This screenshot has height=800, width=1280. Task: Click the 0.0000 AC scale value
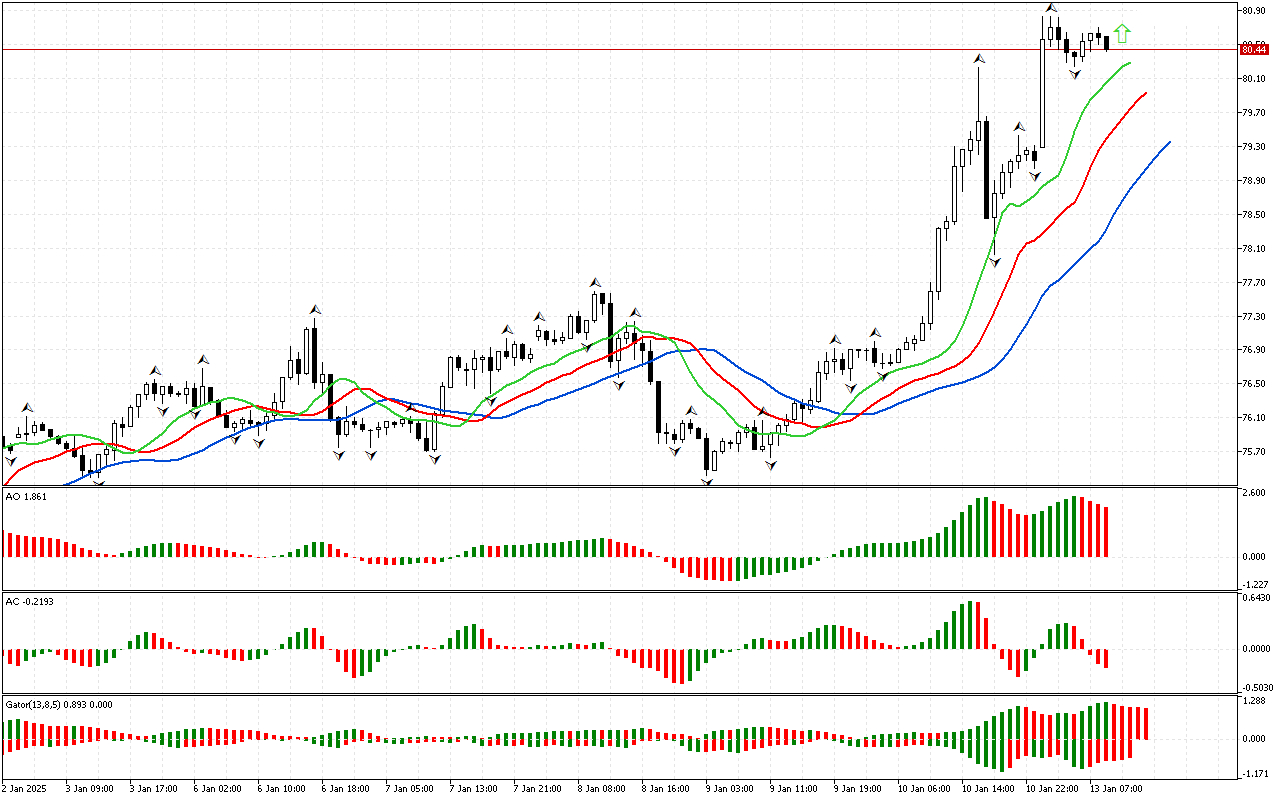click(1255, 648)
